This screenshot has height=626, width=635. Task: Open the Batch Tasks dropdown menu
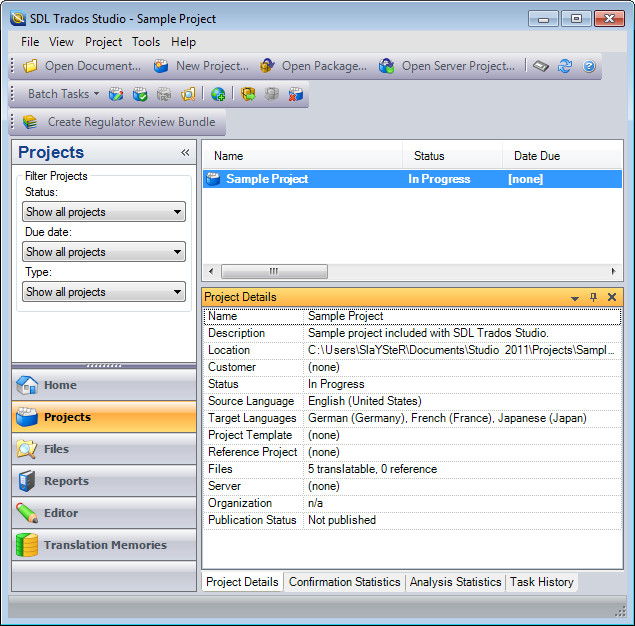[x=62, y=94]
